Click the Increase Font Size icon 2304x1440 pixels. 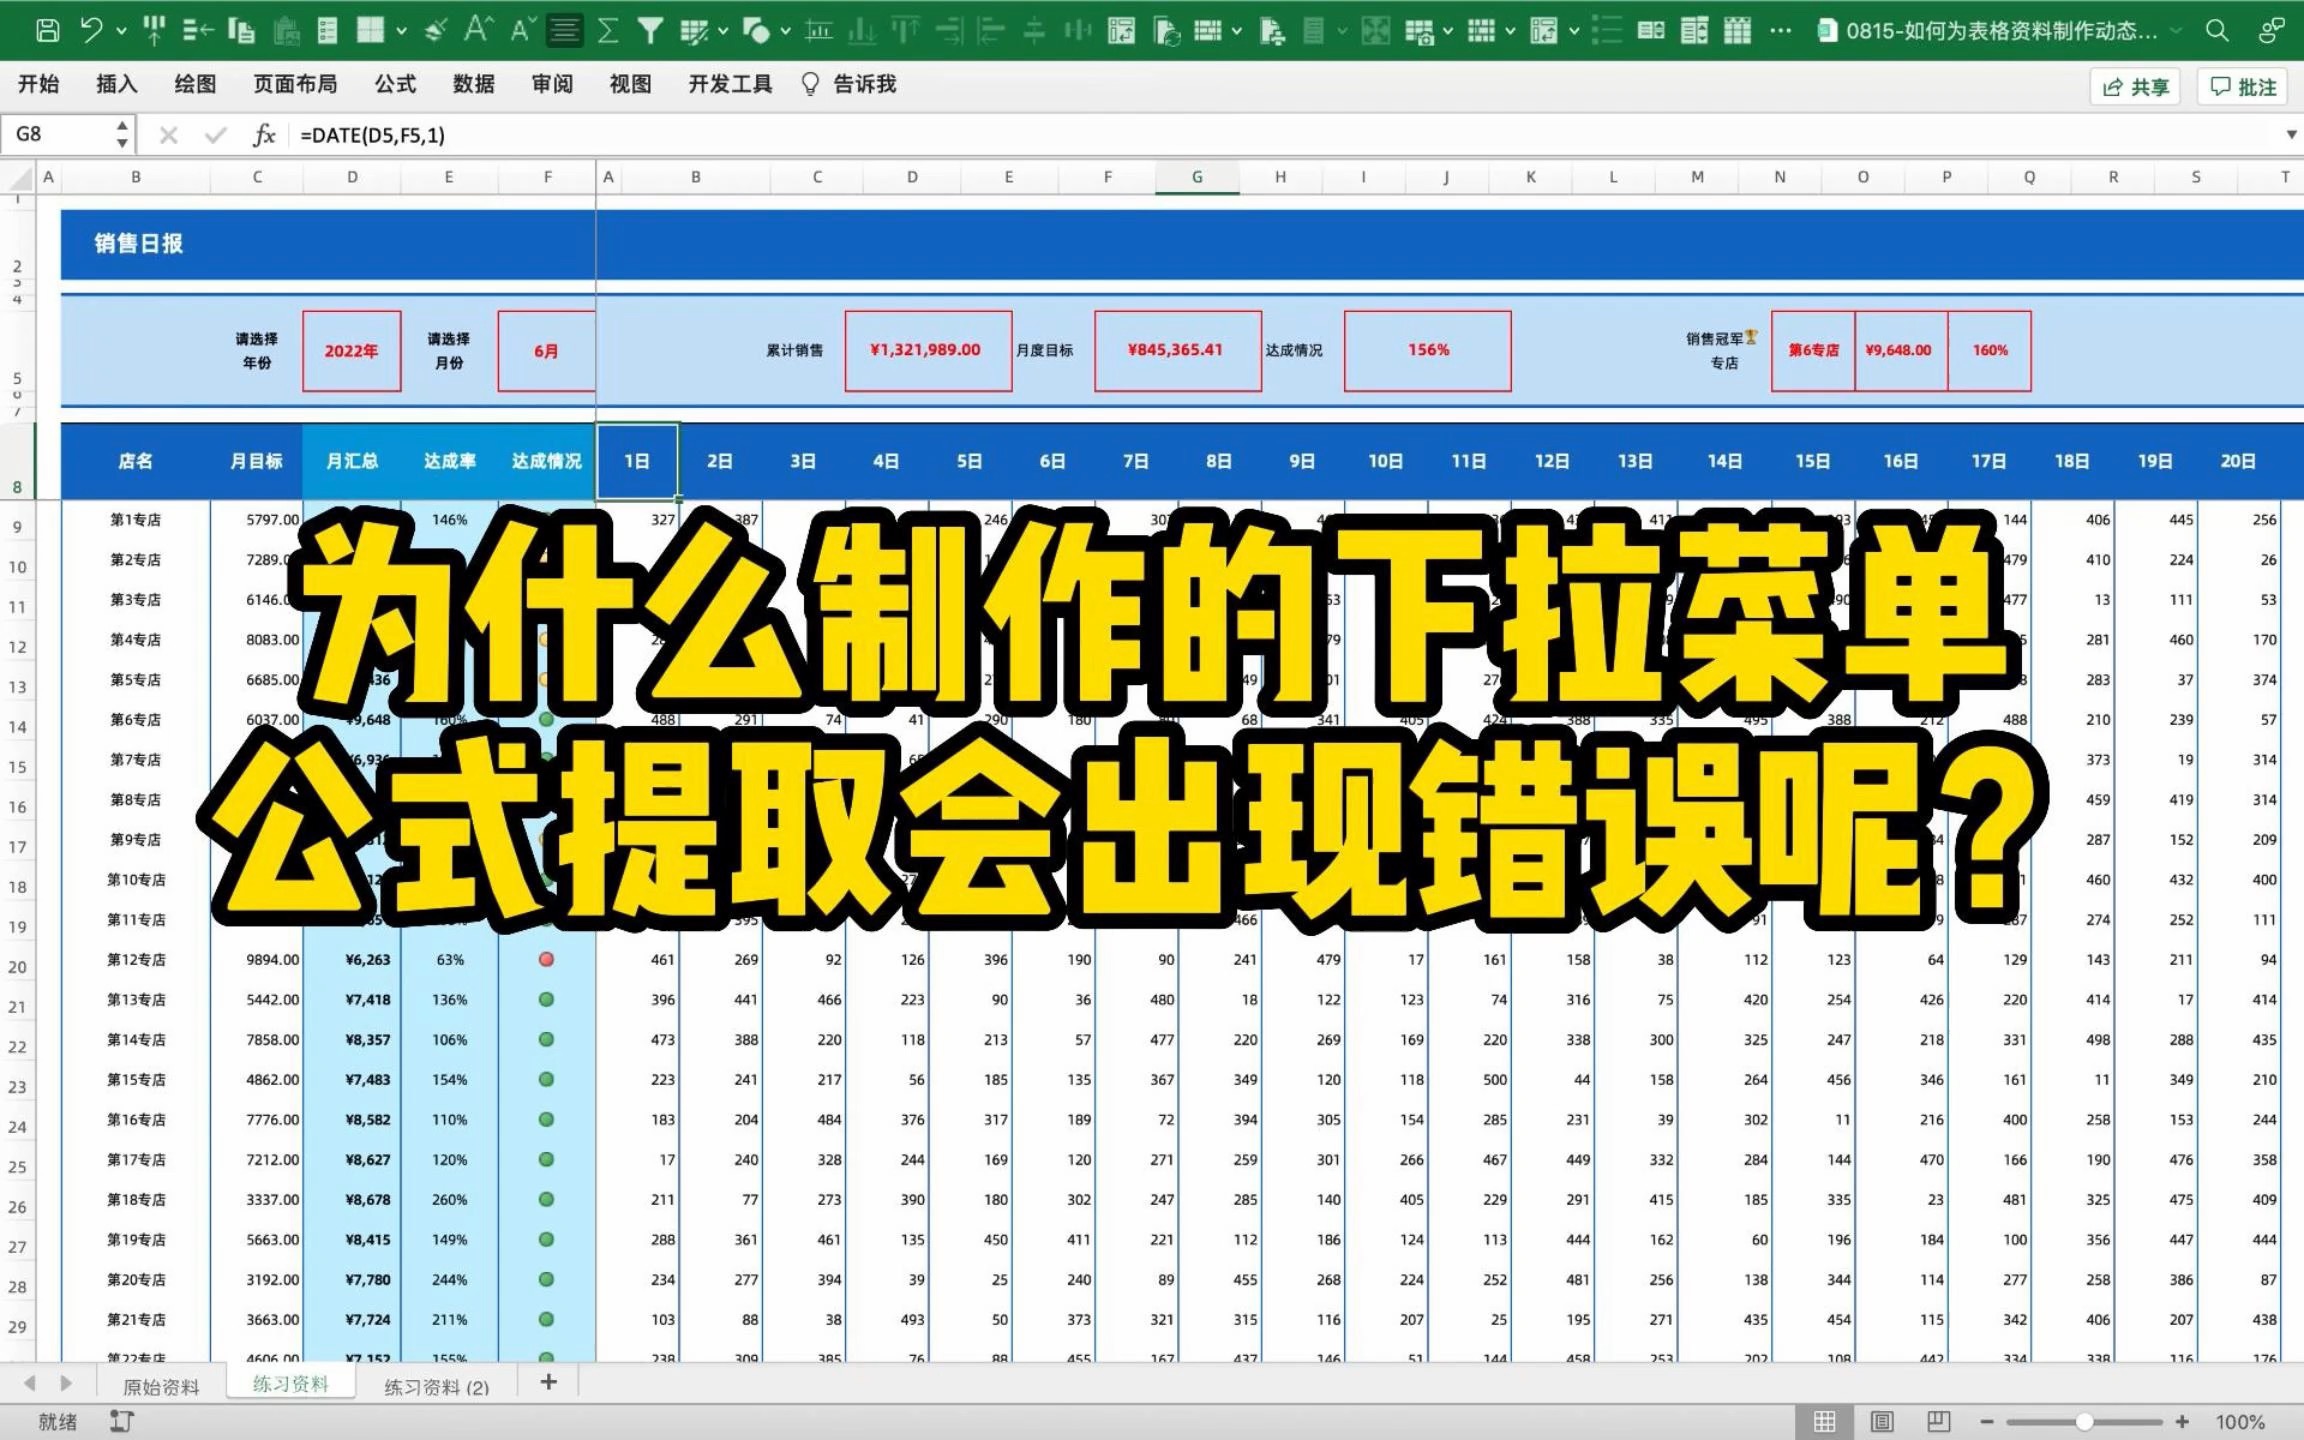[478, 31]
